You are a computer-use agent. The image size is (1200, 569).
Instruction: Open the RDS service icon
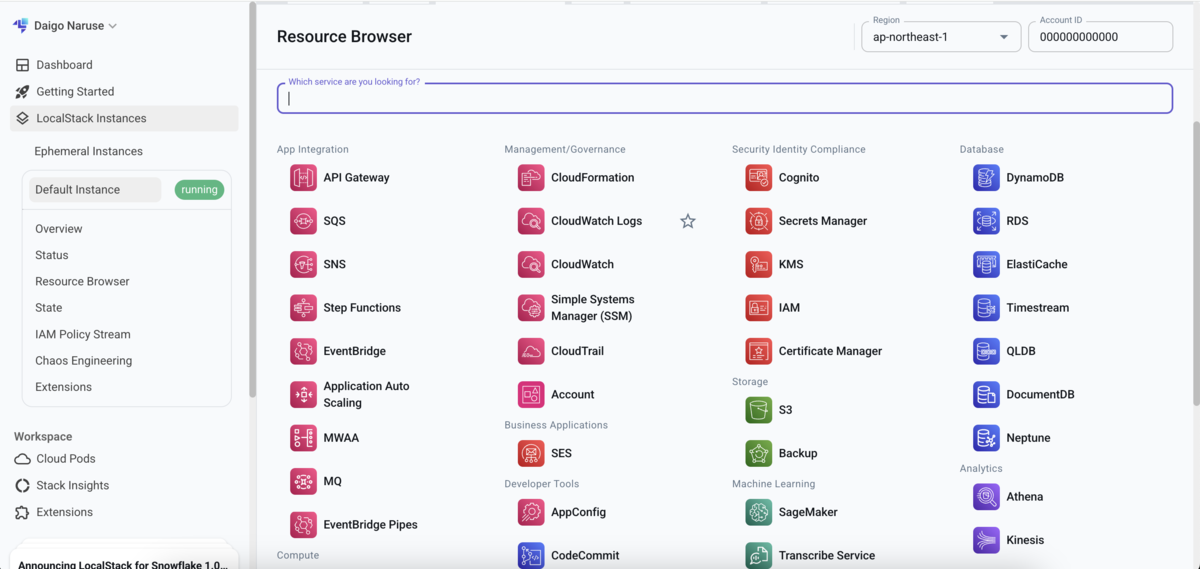(986, 221)
